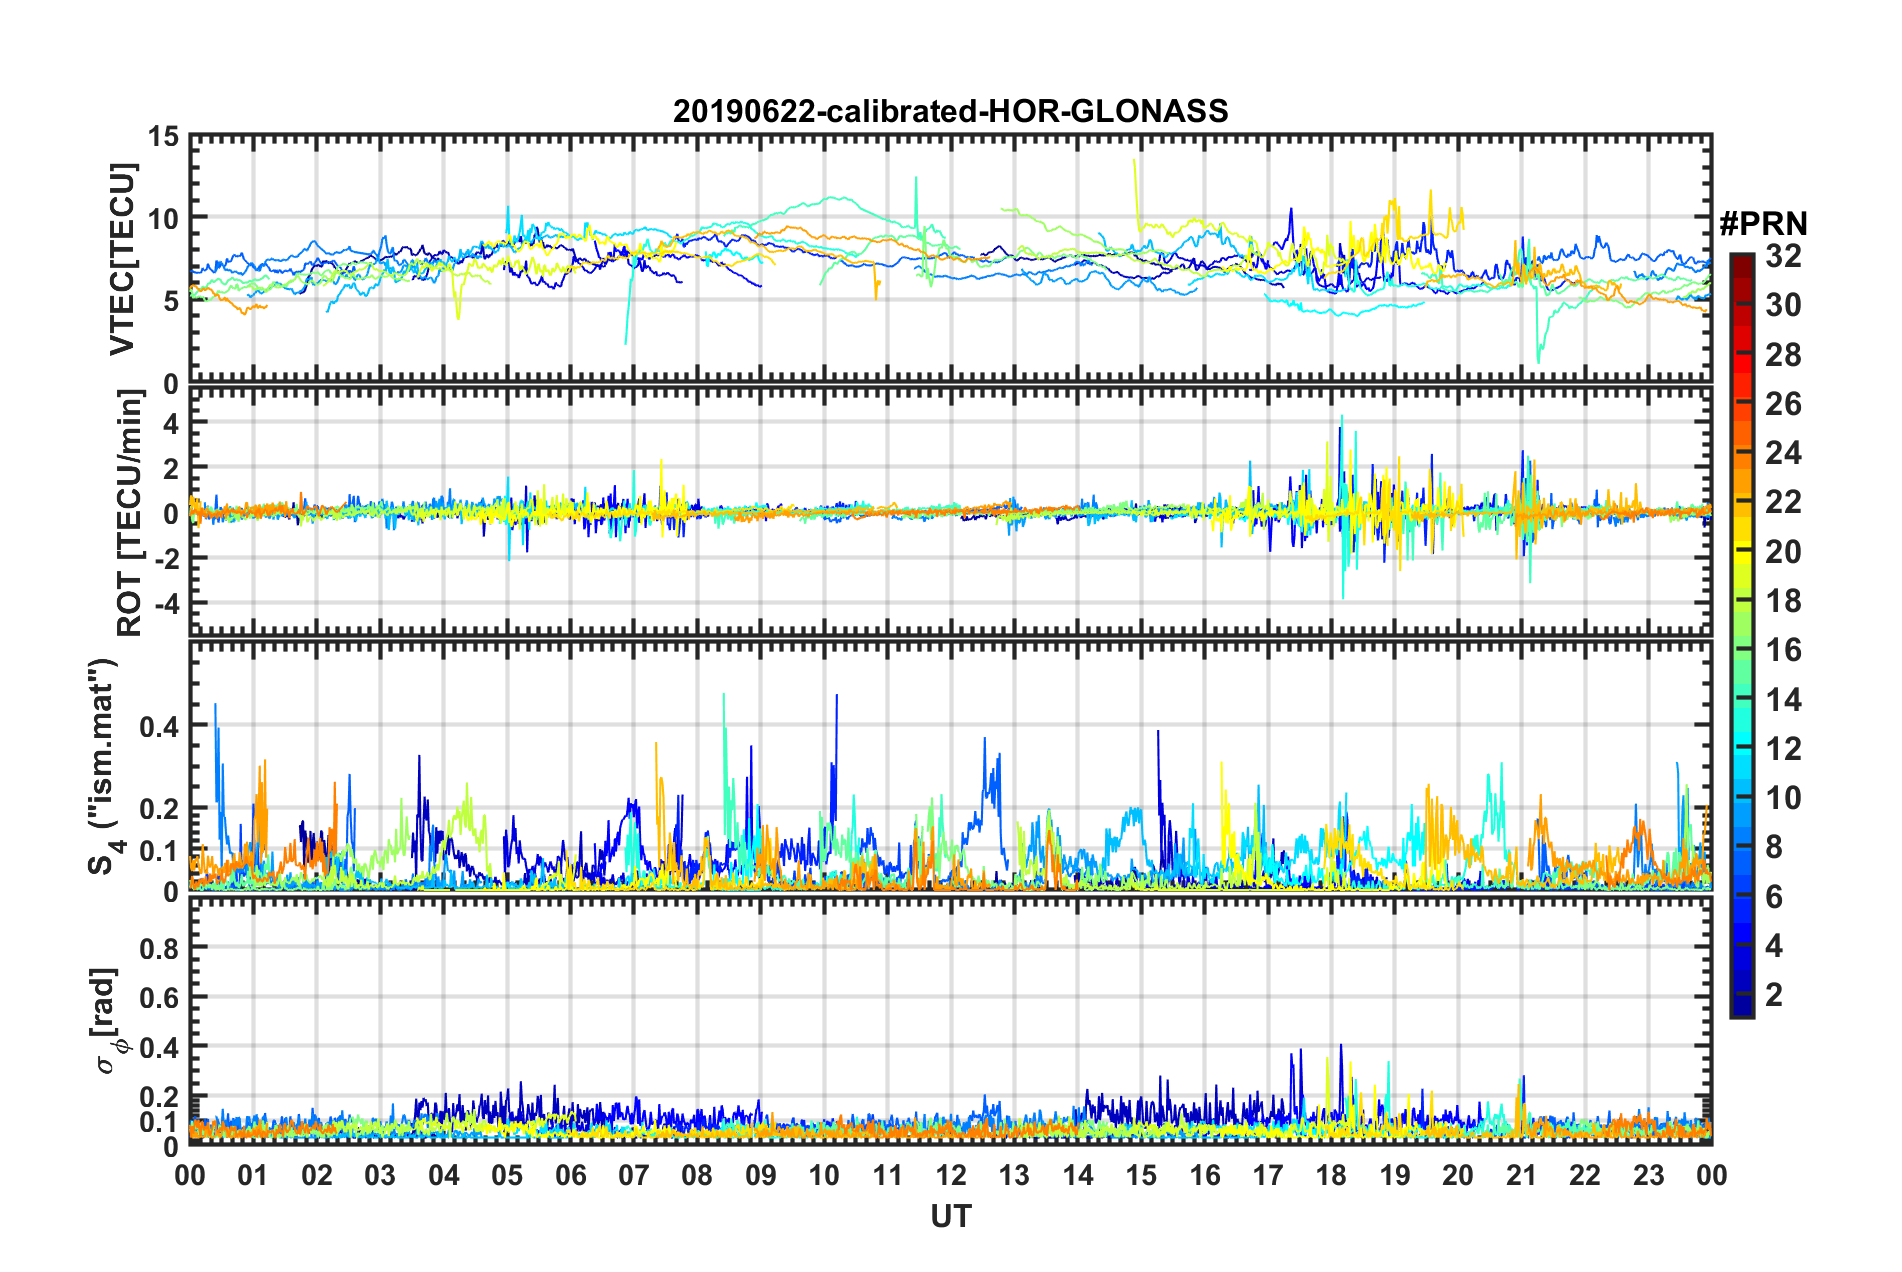Click the 11 hour tick on UT axis

(888, 1175)
